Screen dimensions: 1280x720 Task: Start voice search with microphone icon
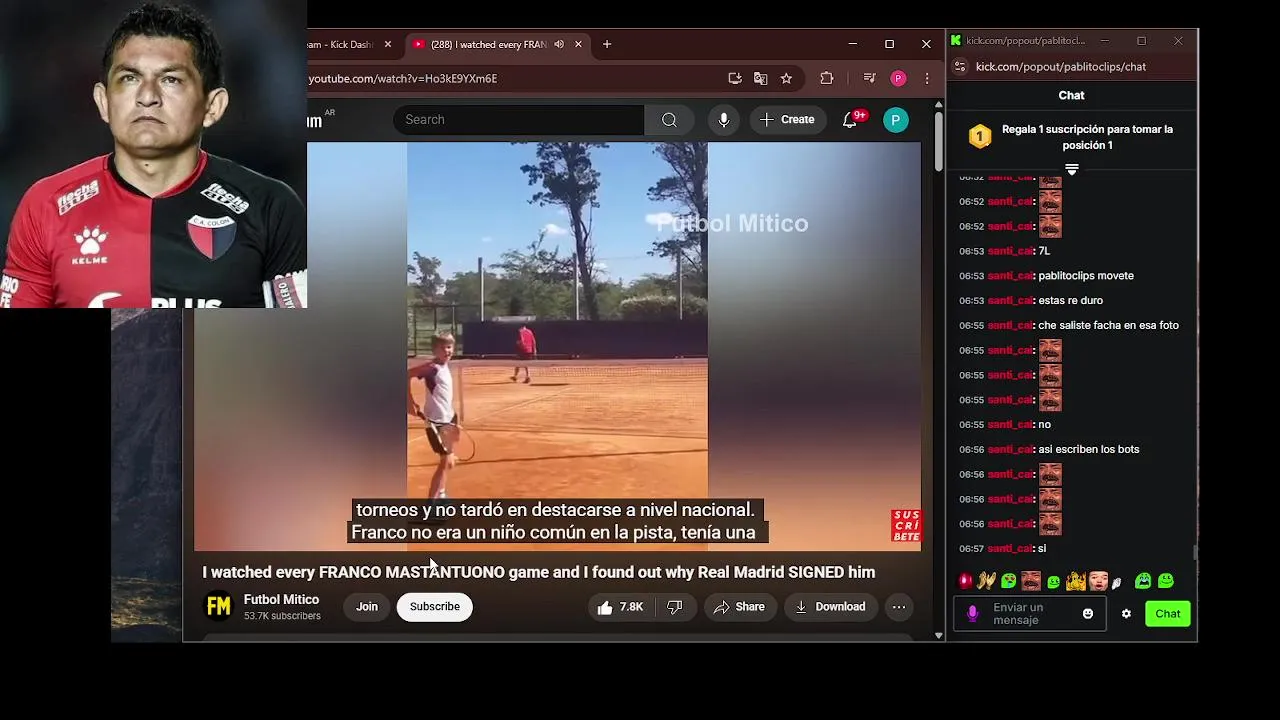pos(723,119)
